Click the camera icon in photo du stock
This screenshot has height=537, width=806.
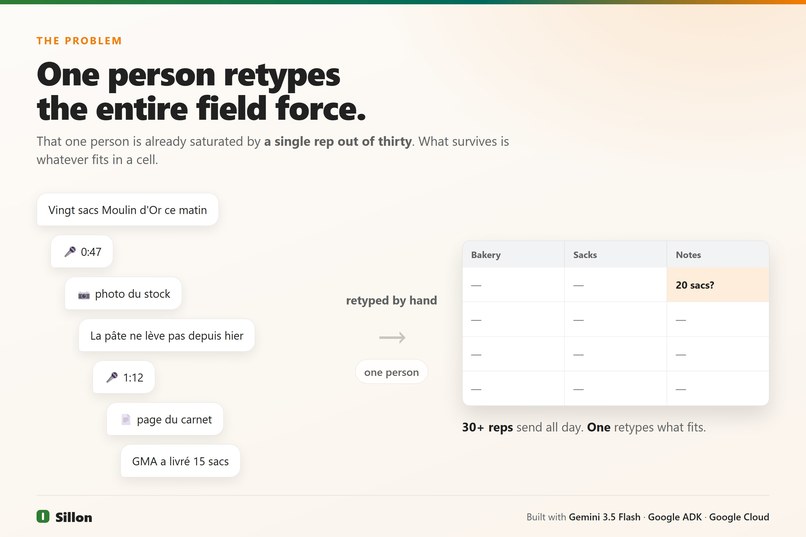(84, 295)
